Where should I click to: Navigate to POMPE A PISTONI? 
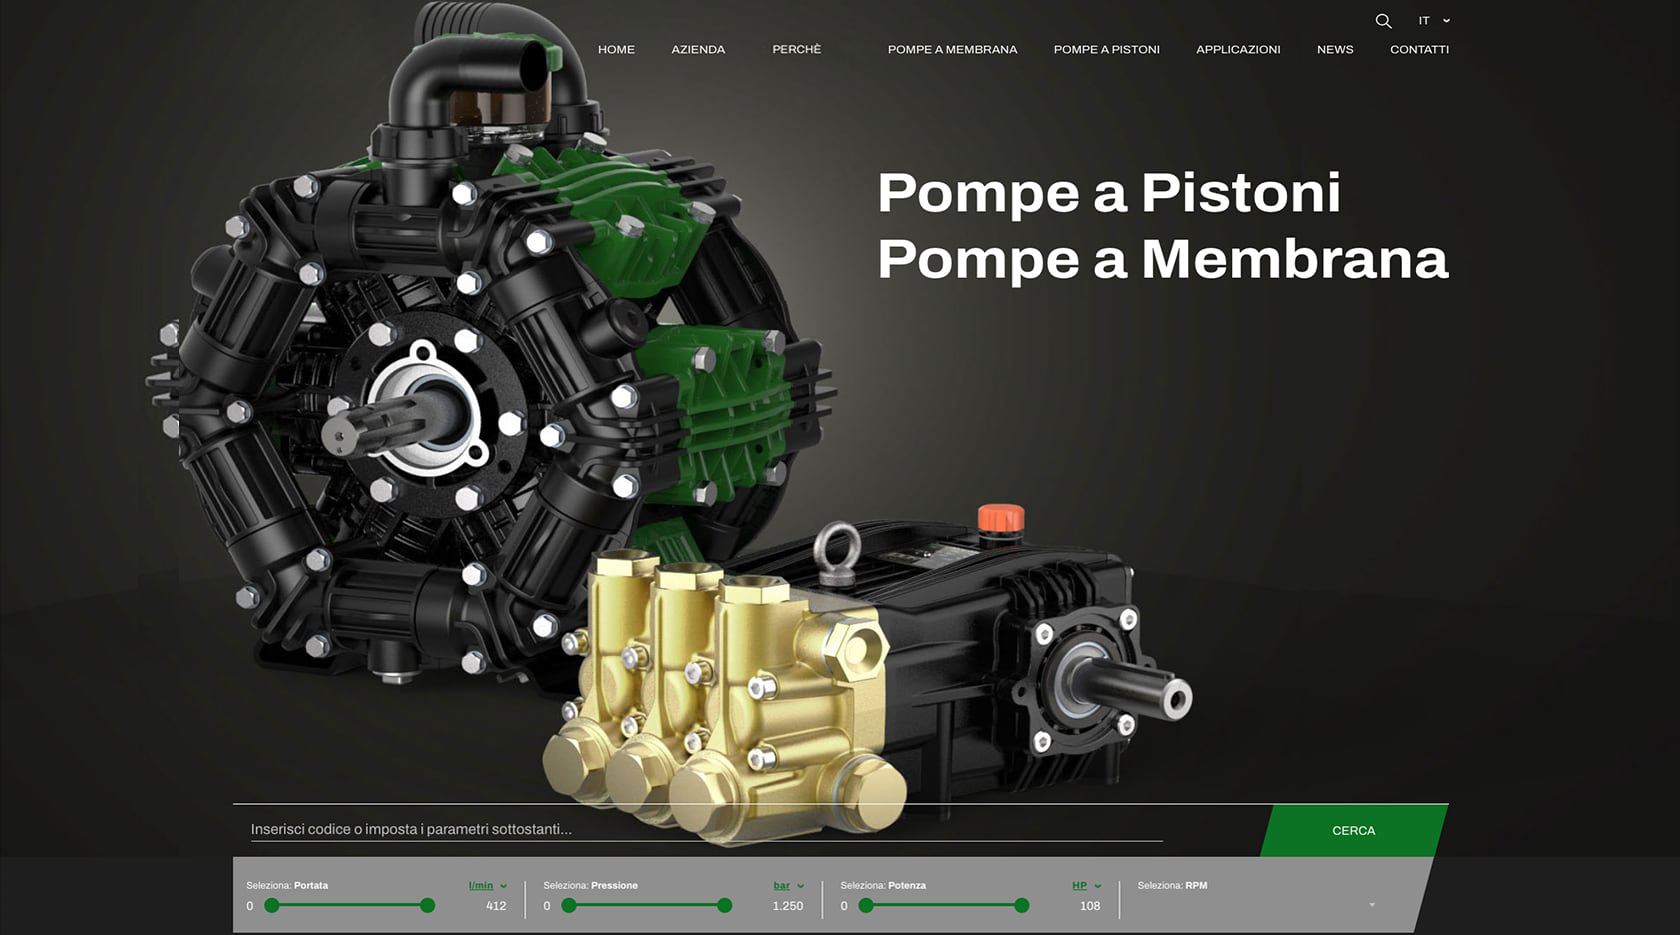coord(1106,49)
